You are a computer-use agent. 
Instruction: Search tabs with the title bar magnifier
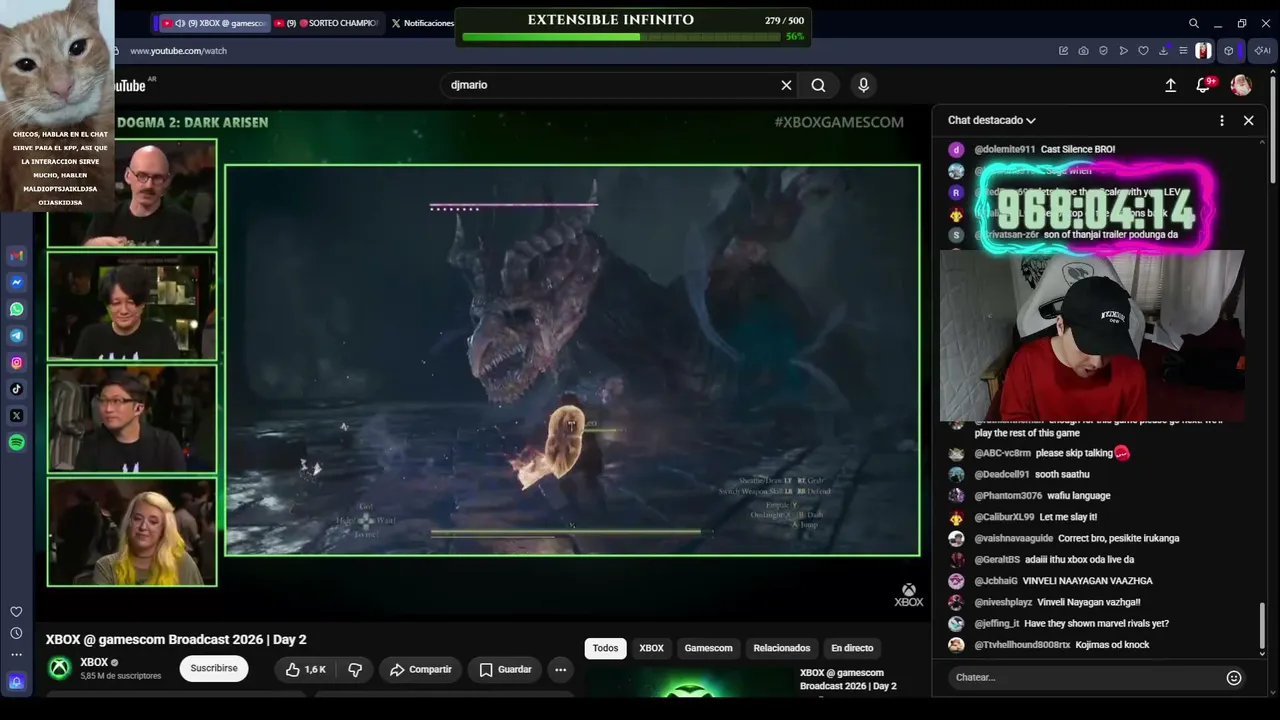coord(1194,23)
